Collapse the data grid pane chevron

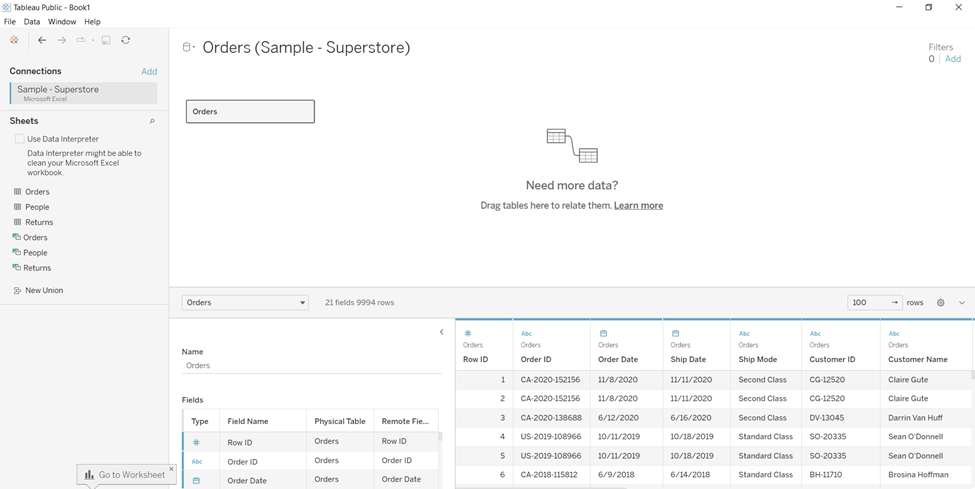click(x=961, y=303)
